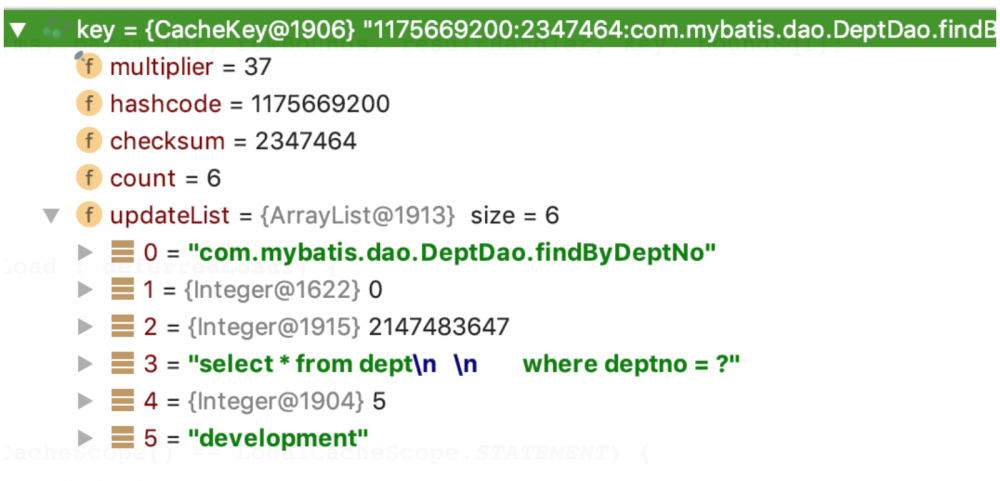Click the array element icon for index 5
1000x481 pixels.
[x=122, y=438]
